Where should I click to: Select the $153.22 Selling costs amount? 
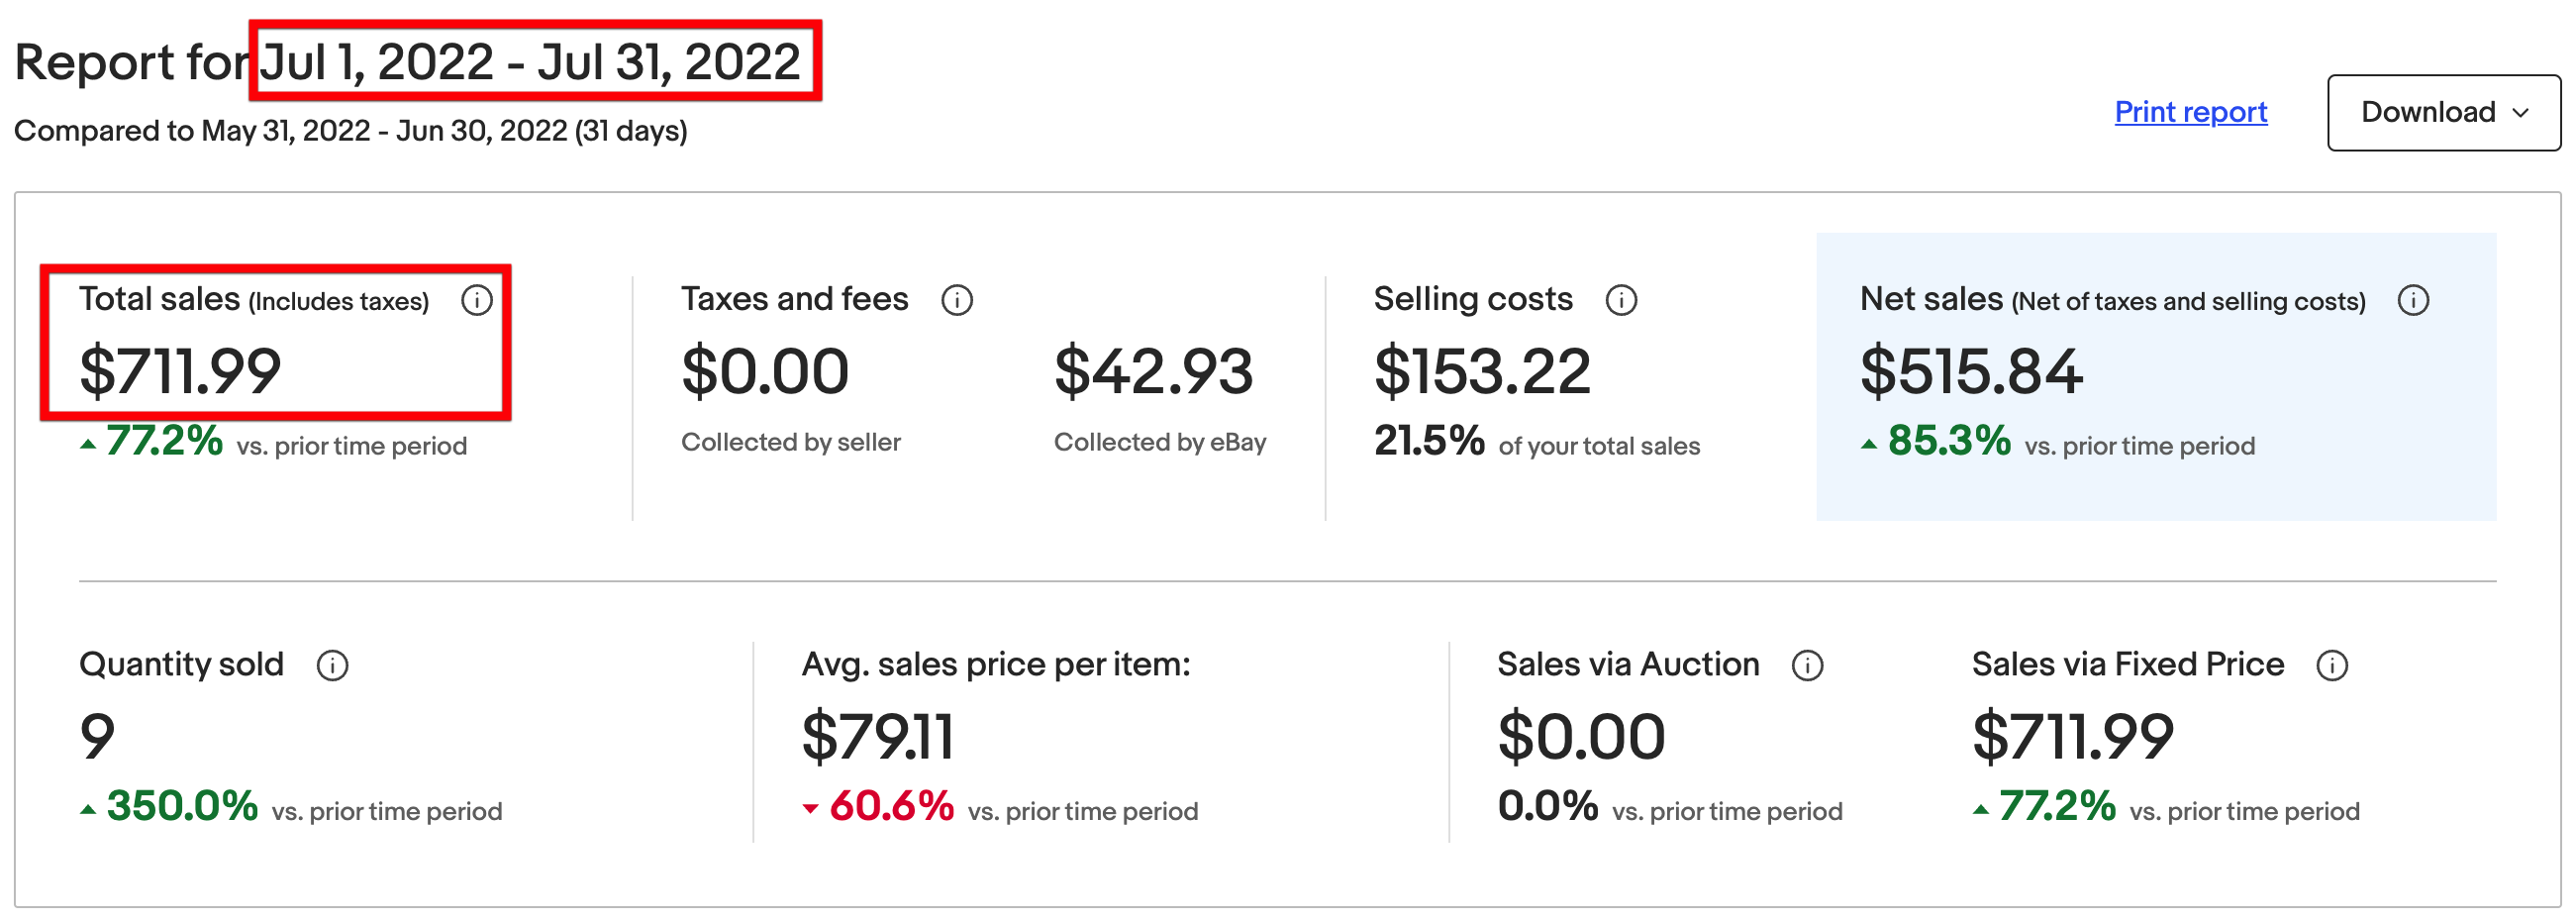1481,372
